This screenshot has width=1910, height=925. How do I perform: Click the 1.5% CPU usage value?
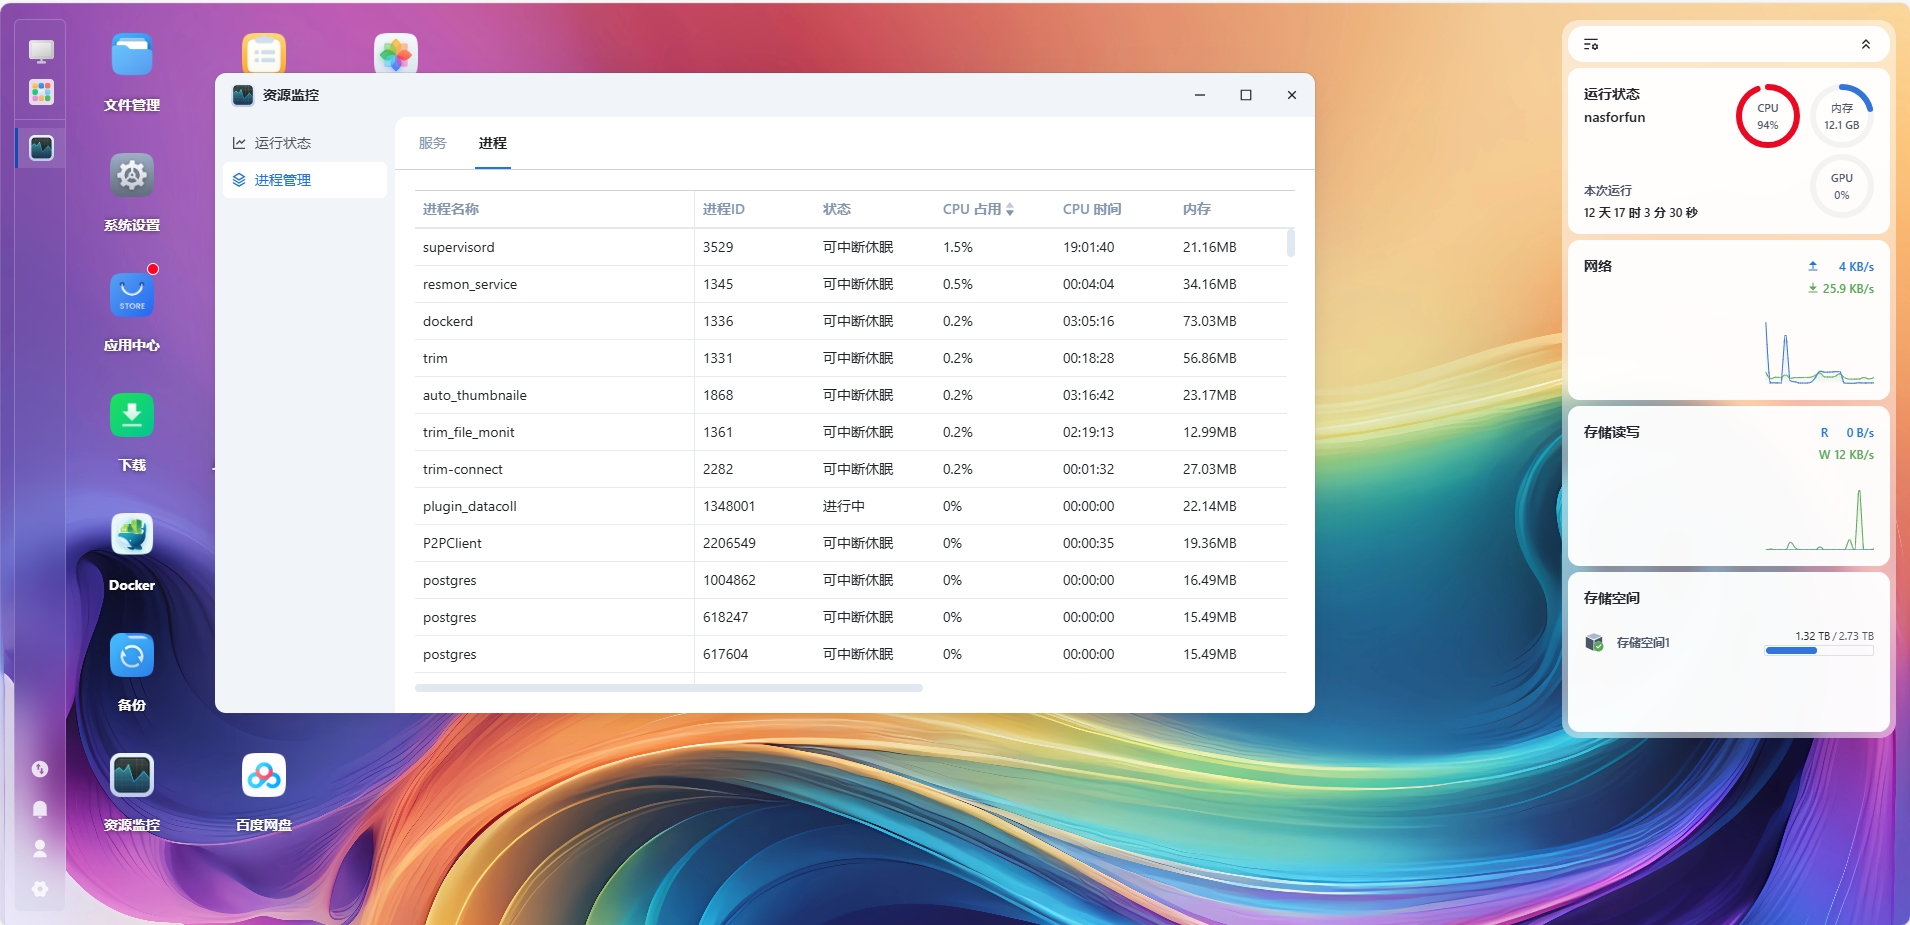(x=958, y=247)
